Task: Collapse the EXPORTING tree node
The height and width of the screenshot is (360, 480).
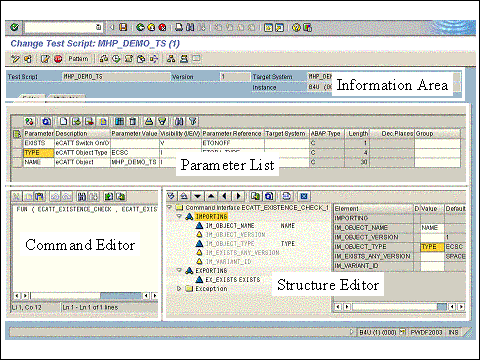Action: coord(179,270)
